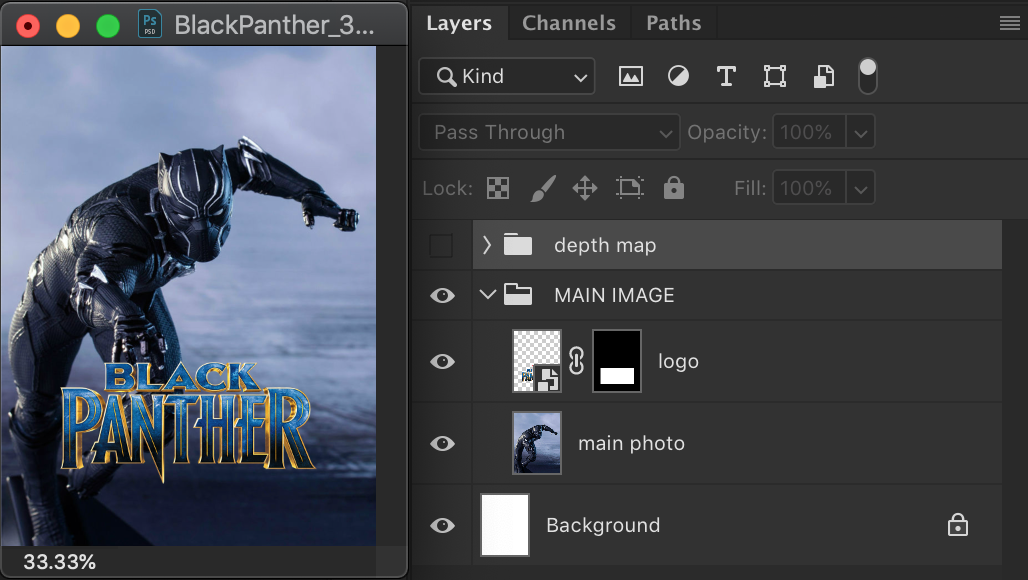The height and width of the screenshot is (580, 1028).
Task: Hide the main photo layer
Action: pyautogui.click(x=443, y=444)
